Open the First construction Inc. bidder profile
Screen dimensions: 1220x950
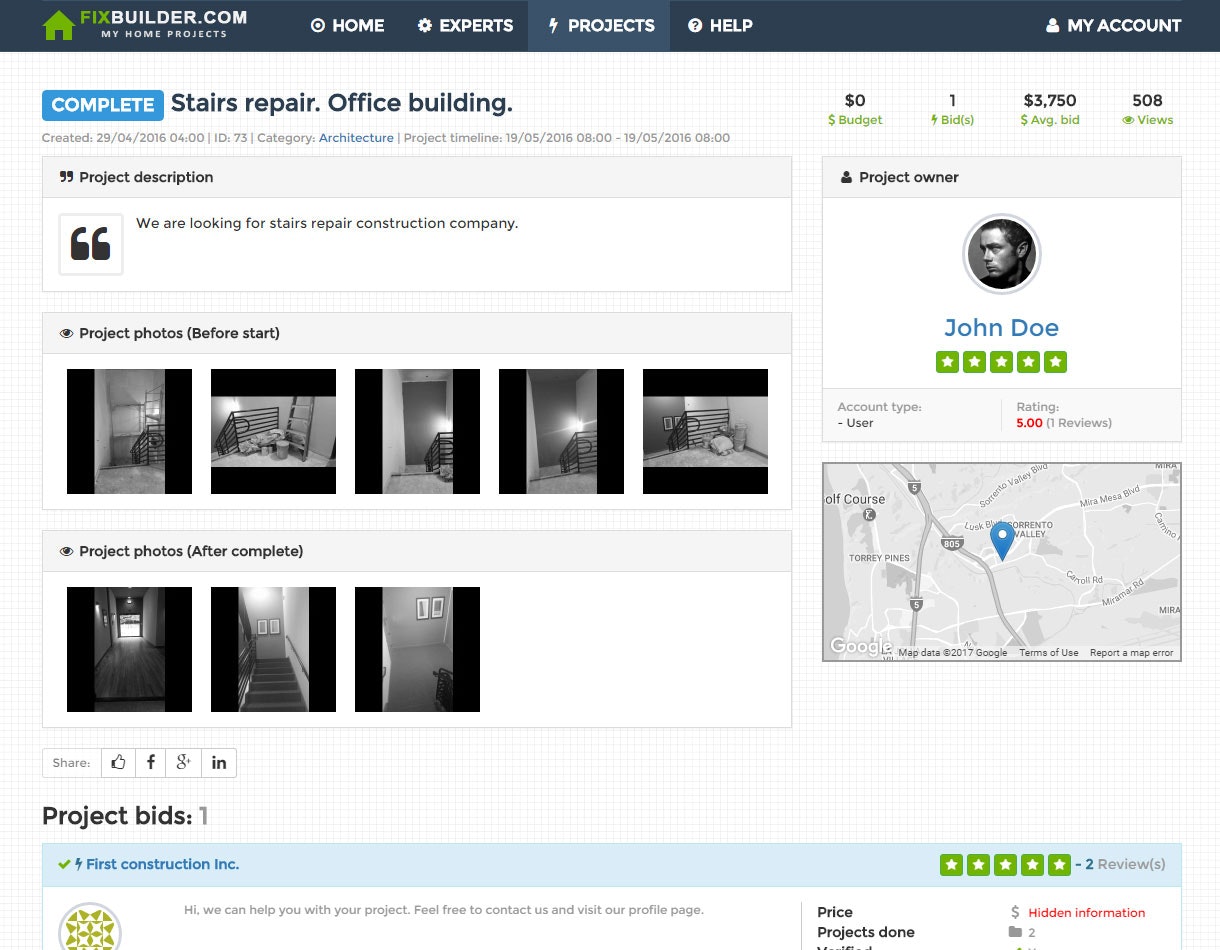[x=162, y=864]
